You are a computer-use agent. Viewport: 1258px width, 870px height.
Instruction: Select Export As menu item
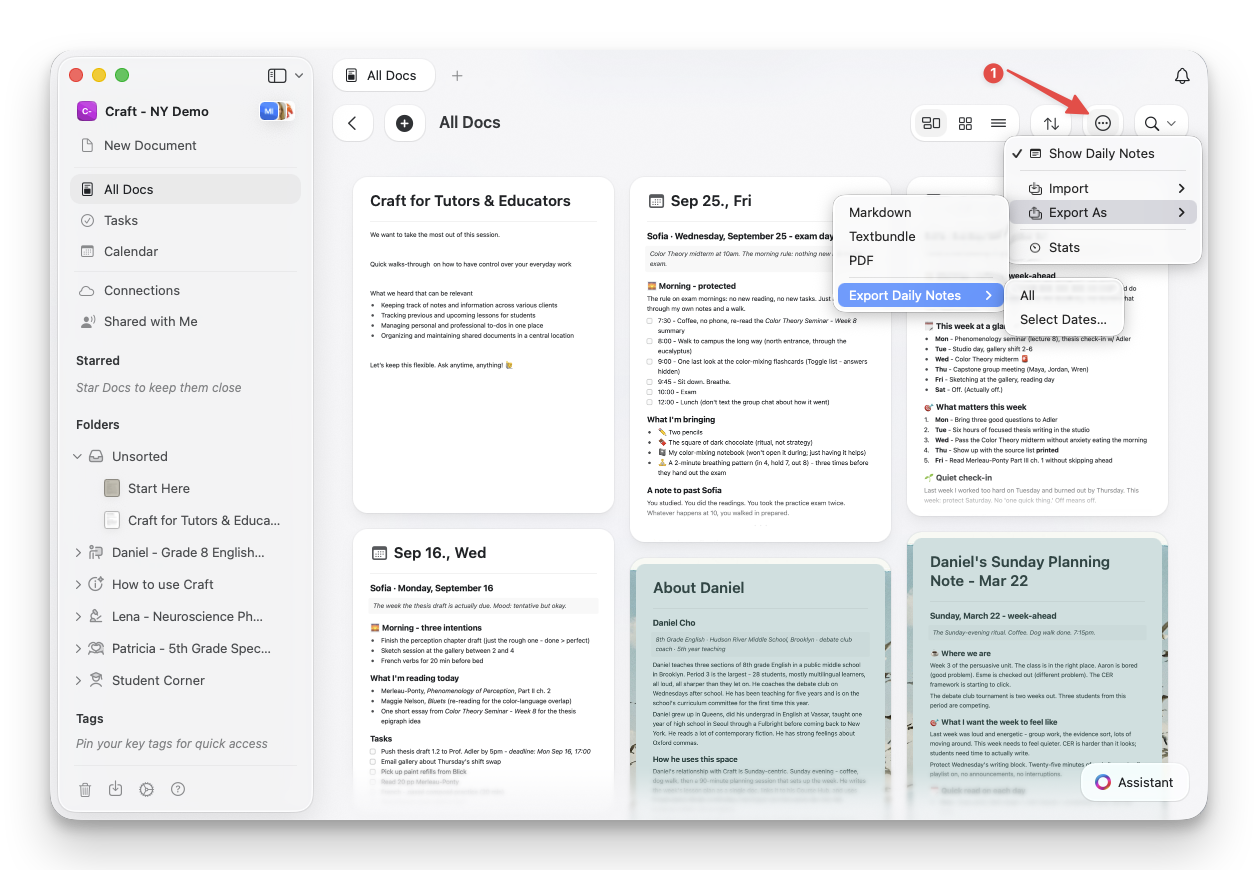pos(1102,212)
